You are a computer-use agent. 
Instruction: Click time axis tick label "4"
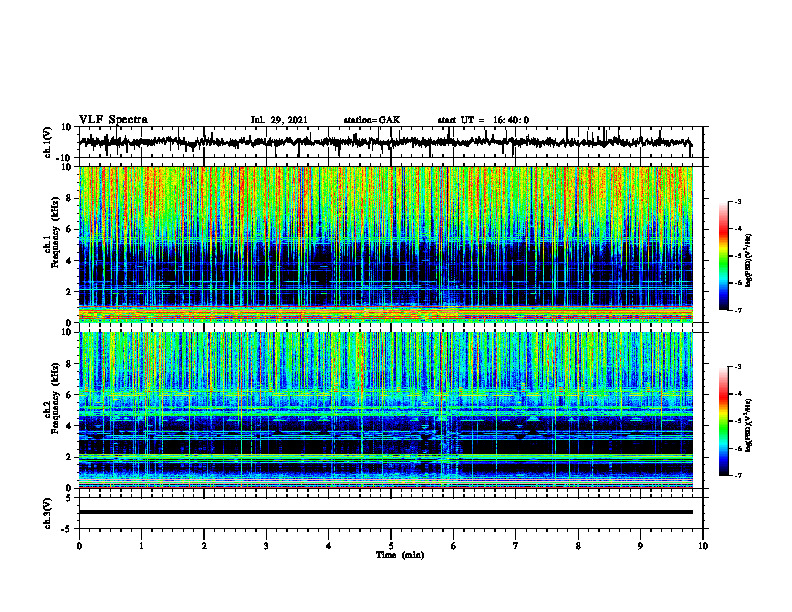(329, 546)
